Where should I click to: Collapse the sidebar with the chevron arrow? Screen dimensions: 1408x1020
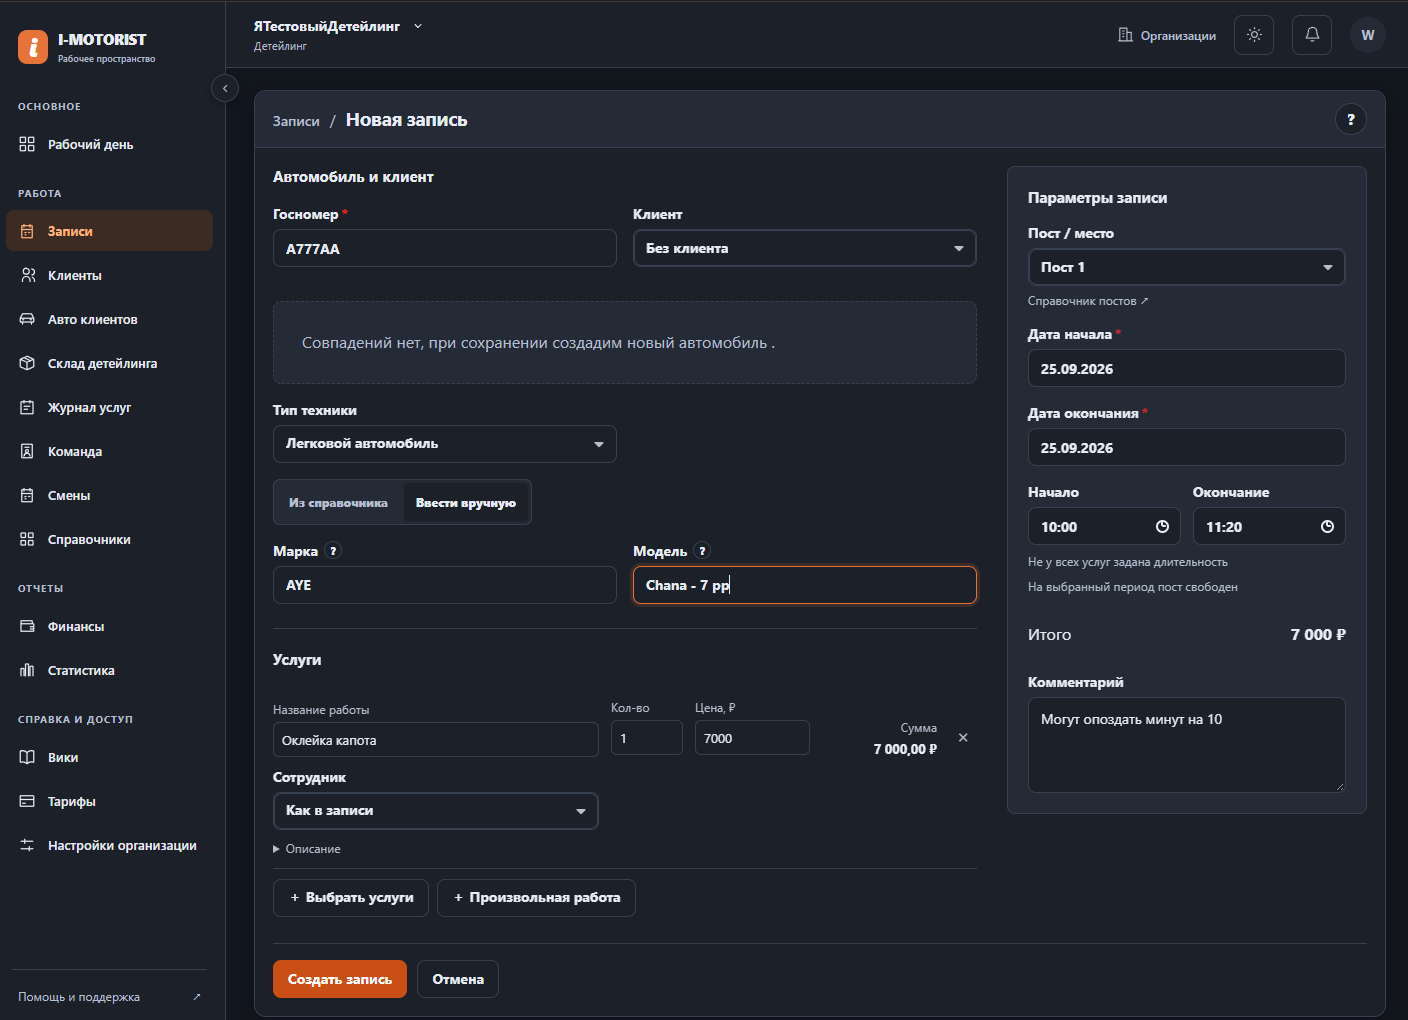pos(225,88)
